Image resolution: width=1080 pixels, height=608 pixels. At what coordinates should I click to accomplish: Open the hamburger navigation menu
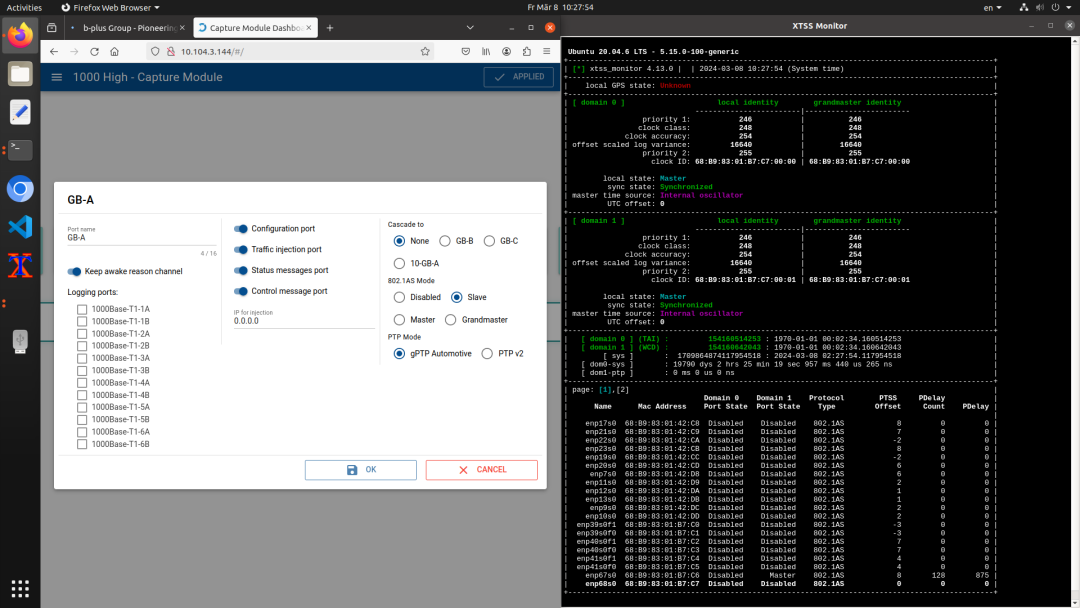(x=56, y=77)
